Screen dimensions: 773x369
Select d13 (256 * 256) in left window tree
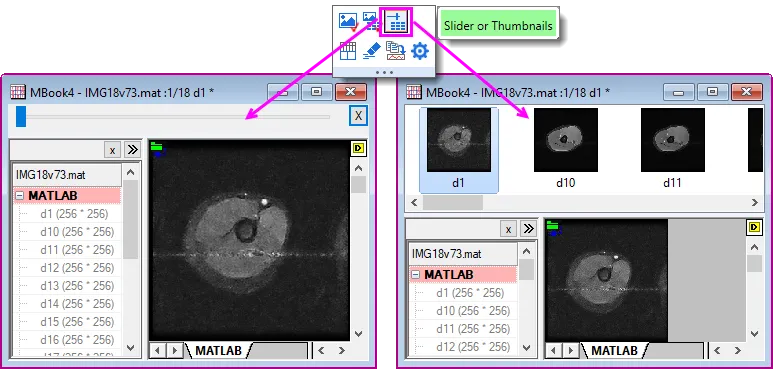pos(77,286)
